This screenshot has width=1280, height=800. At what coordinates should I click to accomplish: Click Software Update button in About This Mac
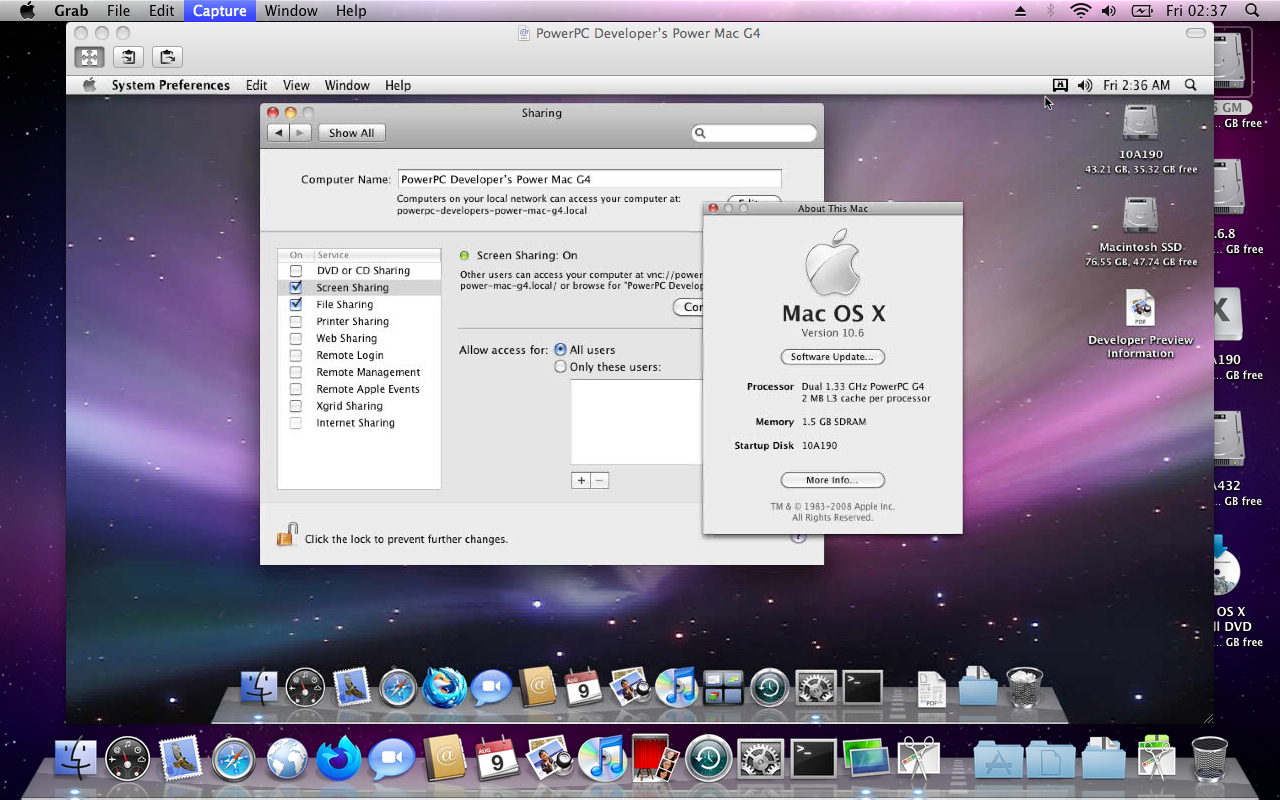point(832,357)
